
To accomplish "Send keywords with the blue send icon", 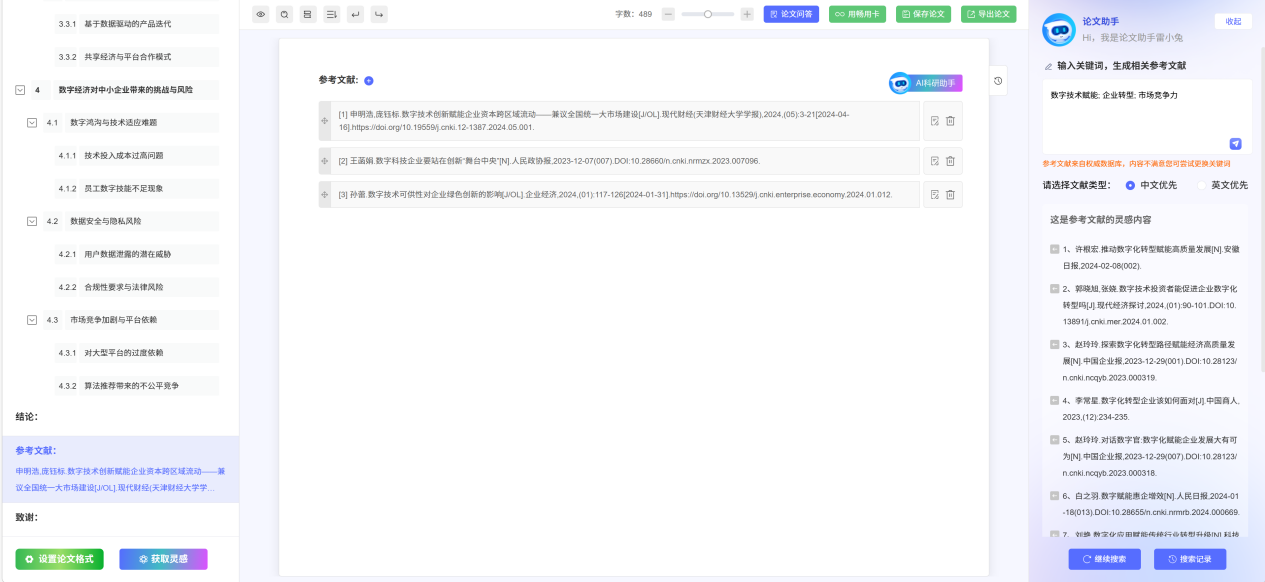I will click(x=1235, y=143).
